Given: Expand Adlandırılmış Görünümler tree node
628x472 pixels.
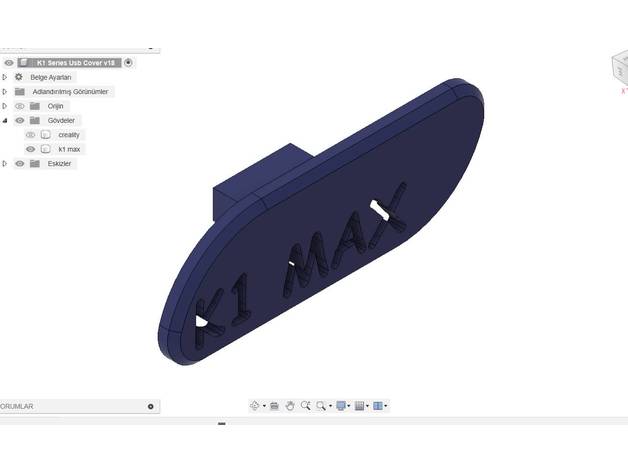Looking at the screenshot, I should 5,92.
